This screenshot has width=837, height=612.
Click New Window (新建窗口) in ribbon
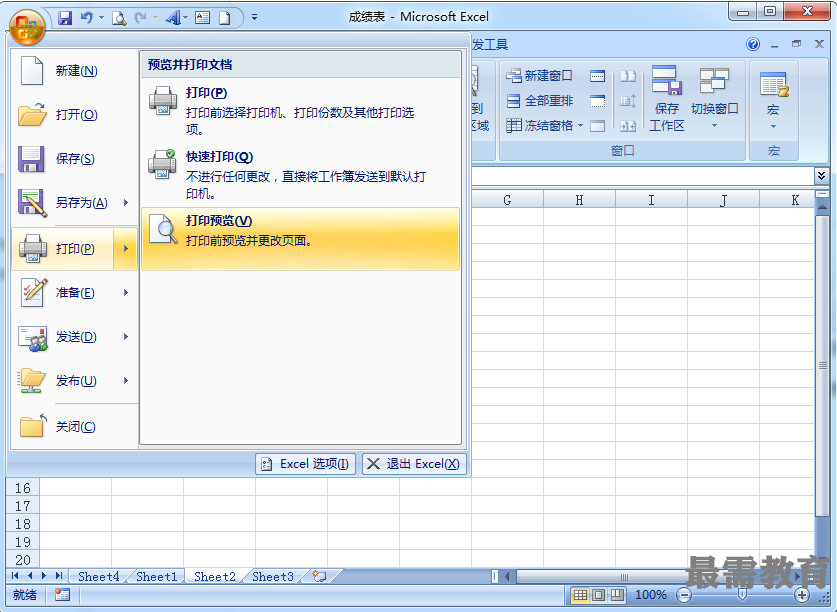pyautogui.click(x=539, y=76)
